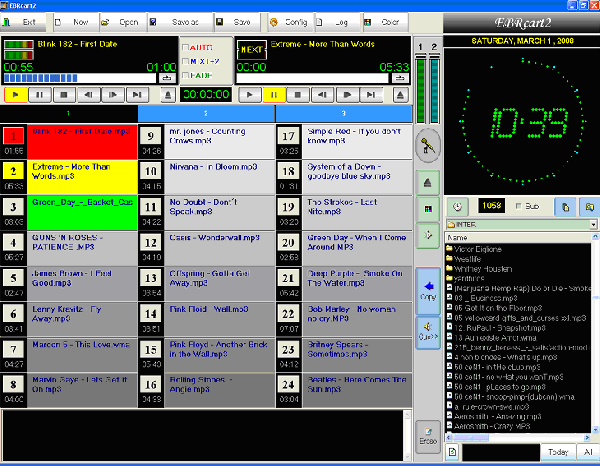
Task: Toggle the FADE checkbox
Action: point(186,74)
